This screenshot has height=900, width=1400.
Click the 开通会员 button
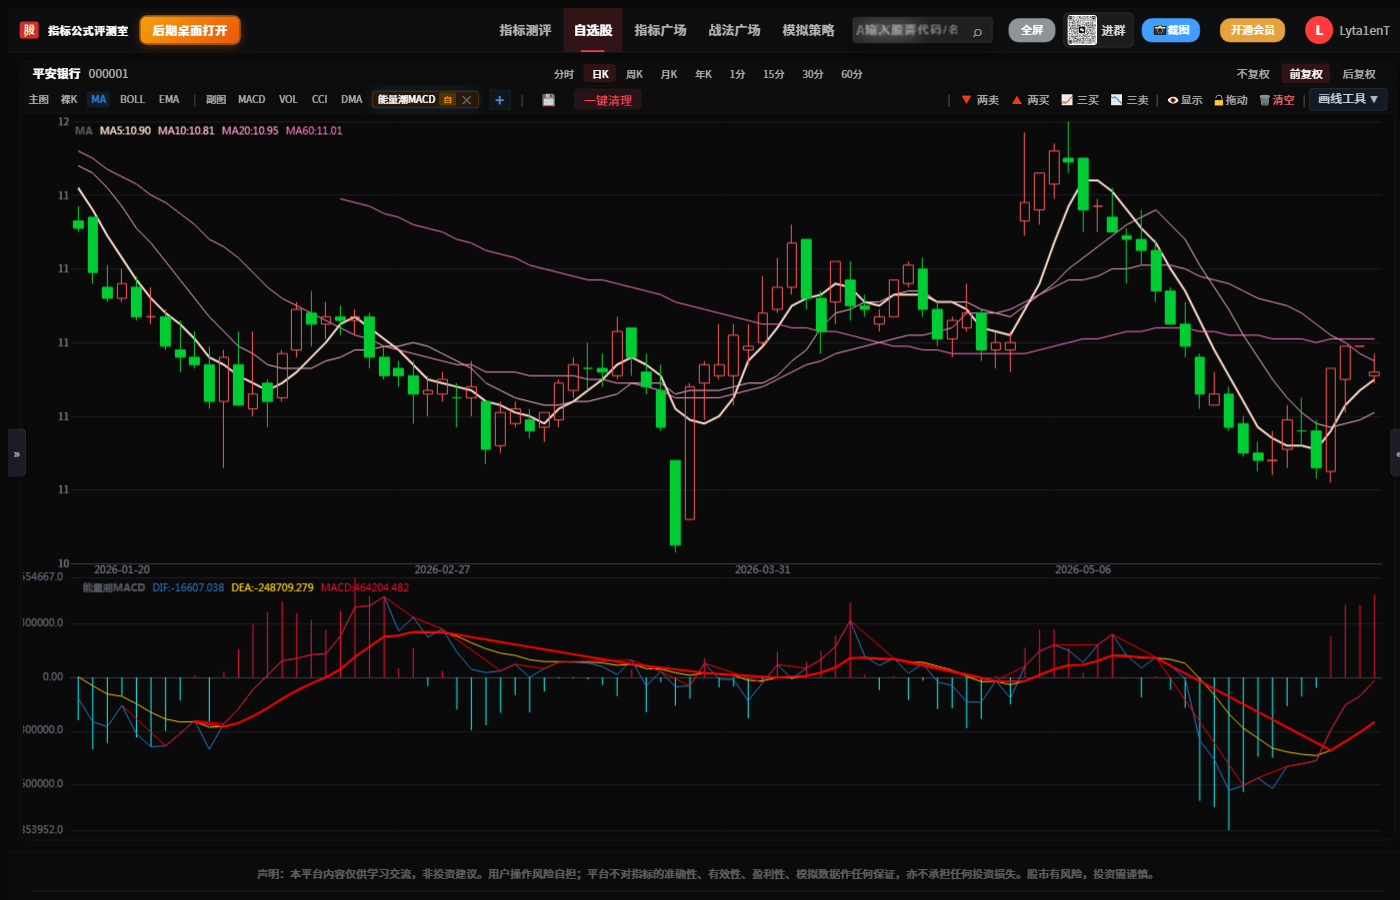coord(1252,30)
